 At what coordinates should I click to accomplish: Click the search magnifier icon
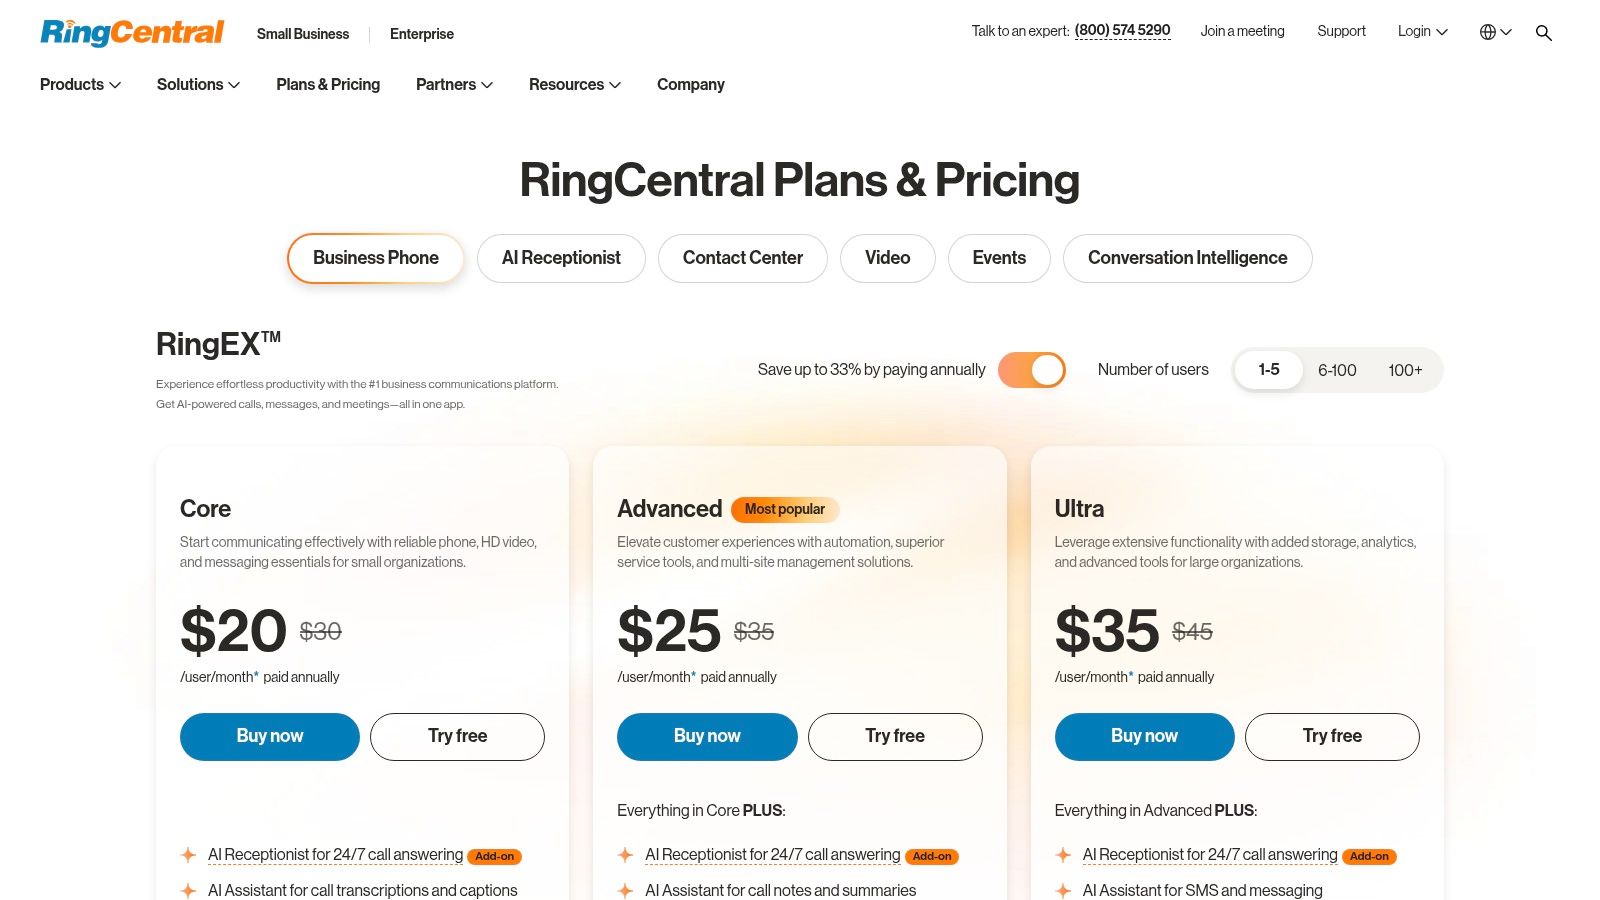tap(1544, 32)
